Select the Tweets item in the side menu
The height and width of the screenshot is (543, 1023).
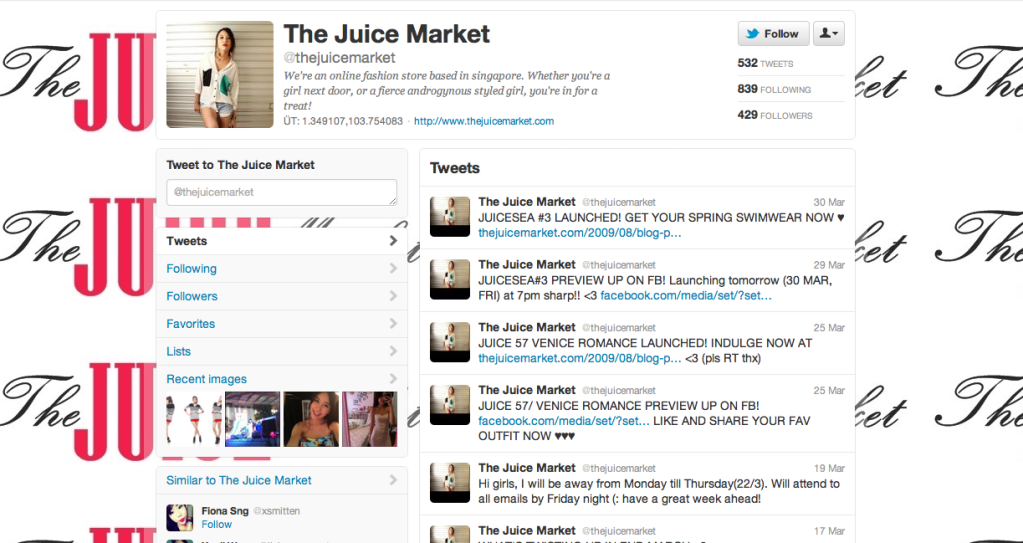click(x=281, y=241)
